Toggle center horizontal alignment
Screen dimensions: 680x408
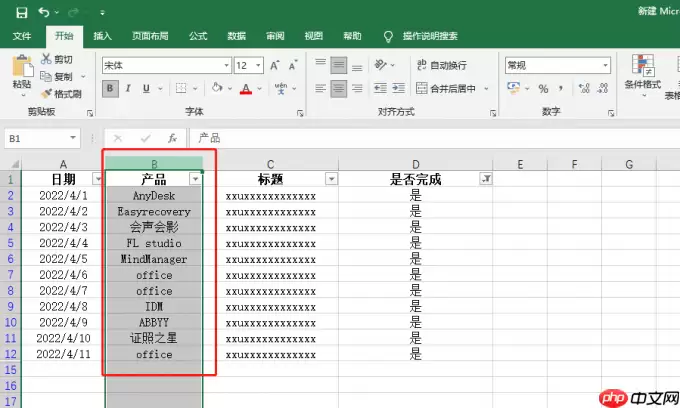click(x=339, y=88)
